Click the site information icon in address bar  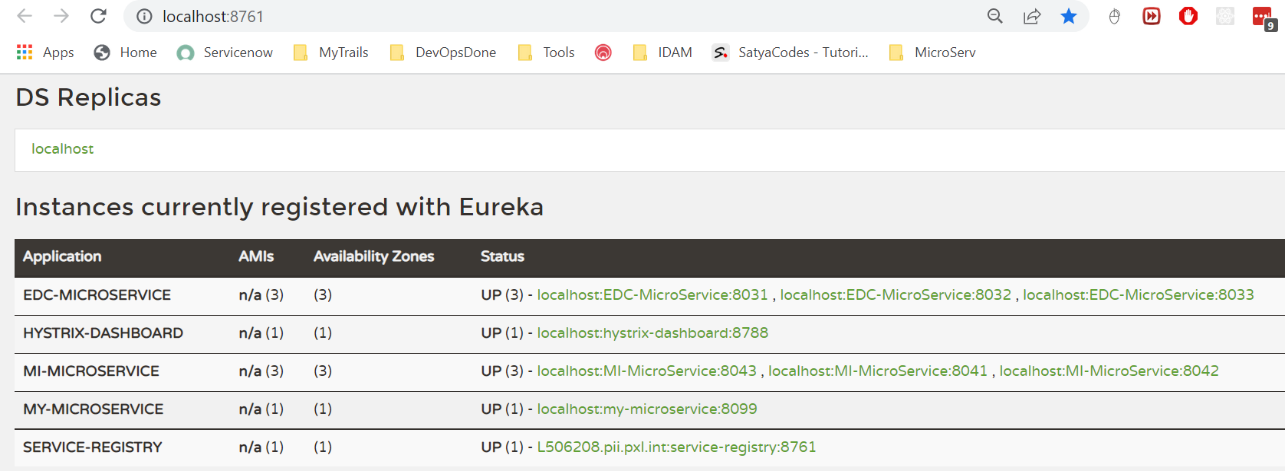144,17
